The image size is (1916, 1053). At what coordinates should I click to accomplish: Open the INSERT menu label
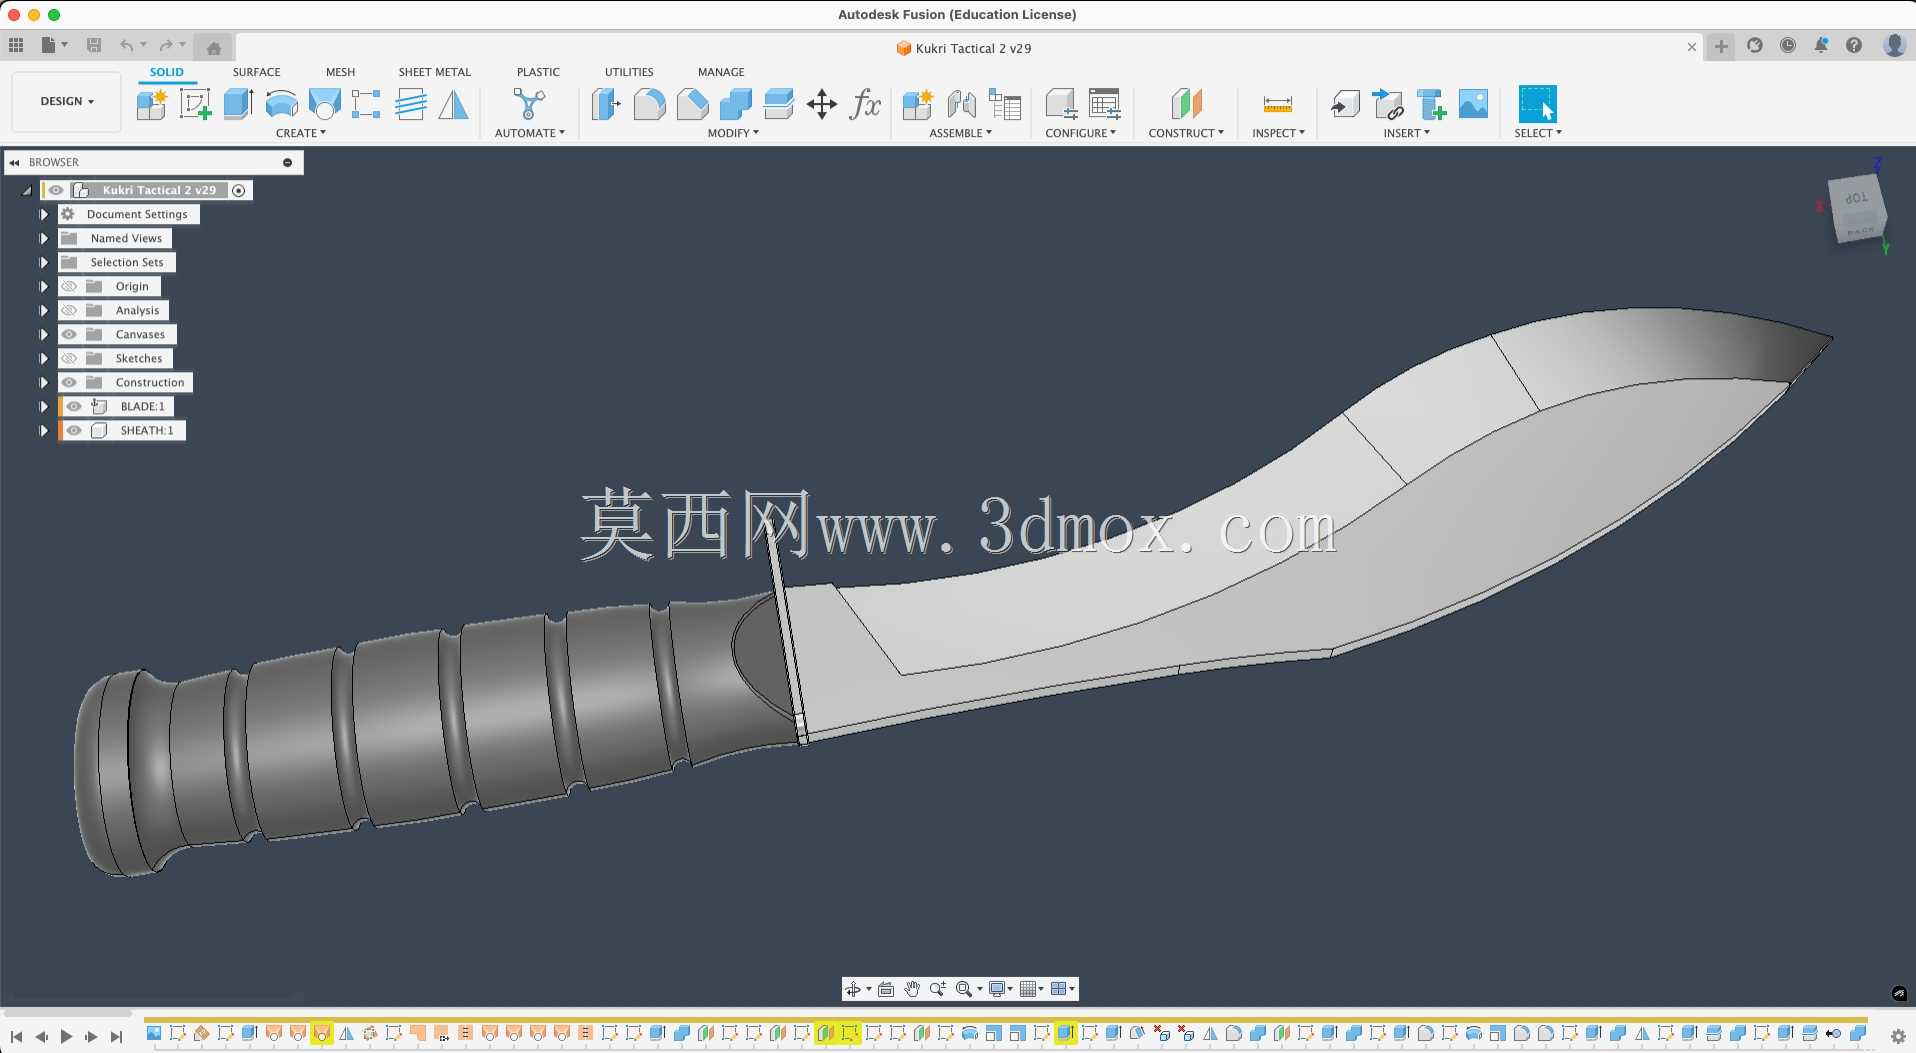[1407, 133]
